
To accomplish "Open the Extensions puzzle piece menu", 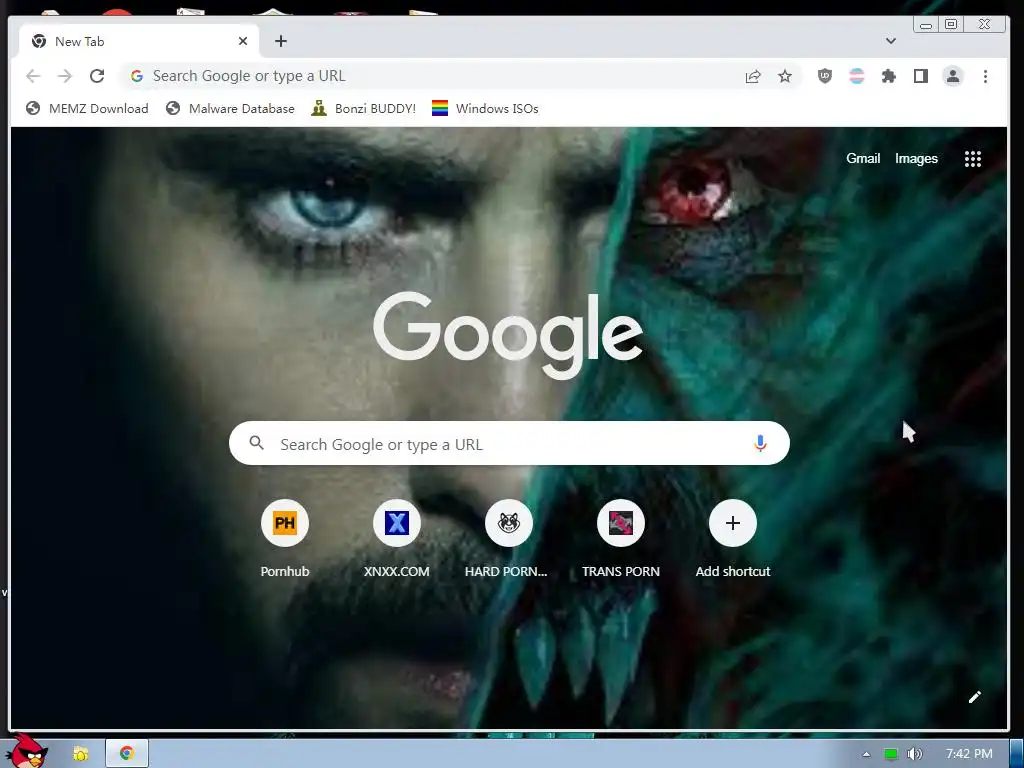I will coord(889,76).
